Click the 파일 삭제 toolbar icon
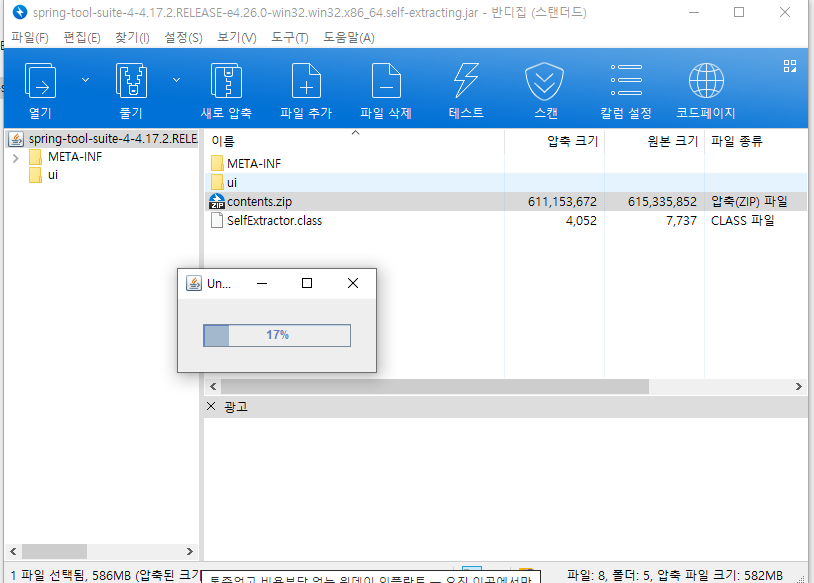This screenshot has width=814, height=583. [x=386, y=81]
